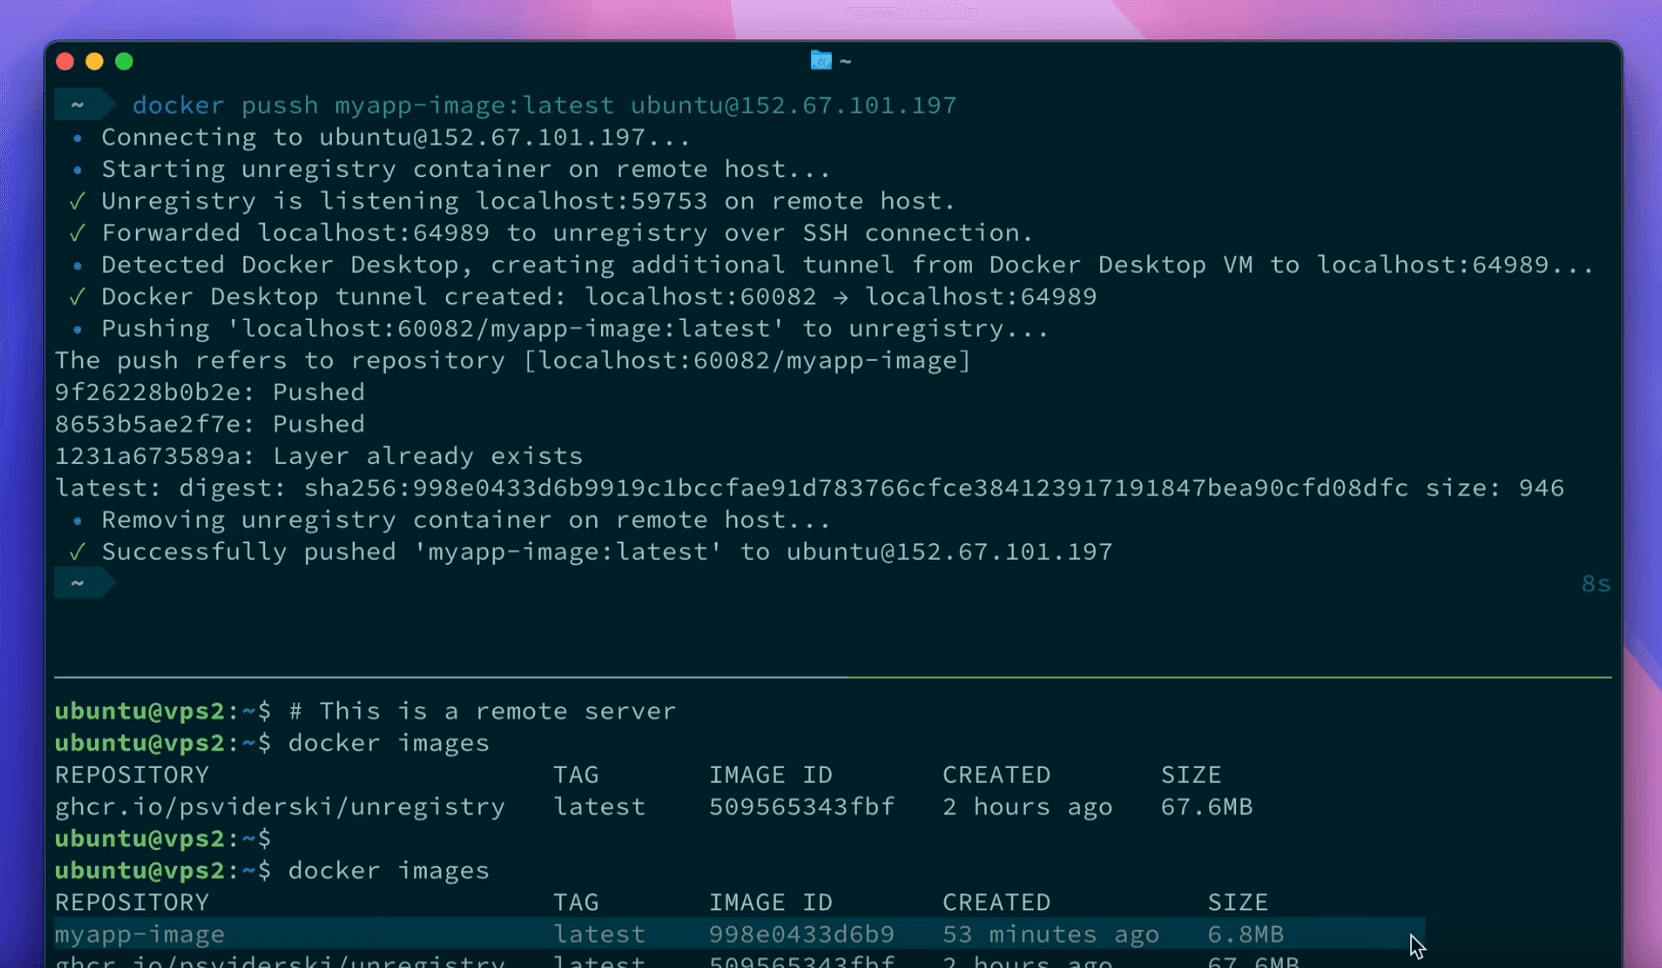Close the terminal with the red button
The height and width of the screenshot is (968, 1662).
[x=65, y=62]
